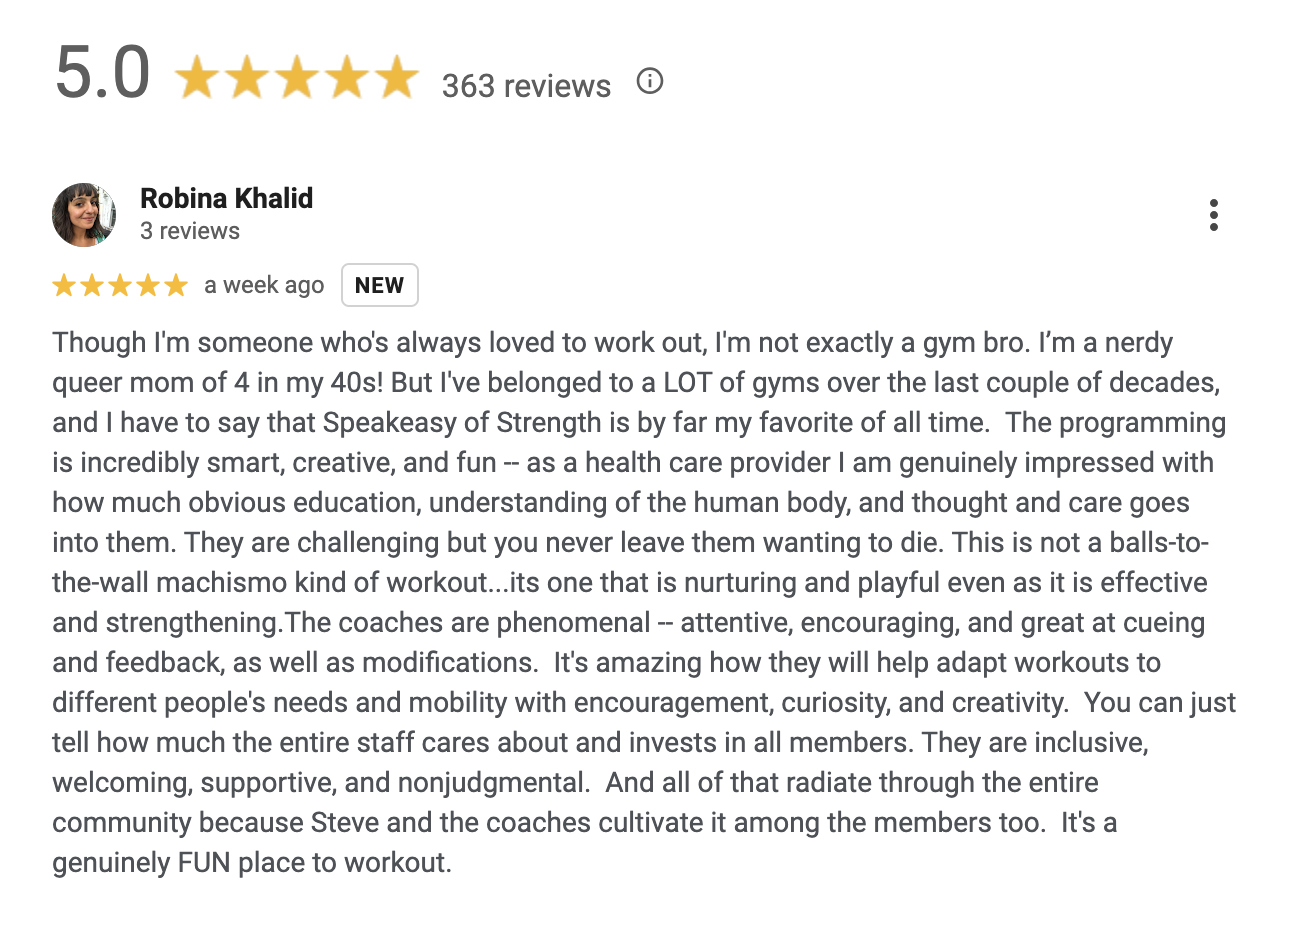This screenshot has height=928, width=1292.
Task: Click the 5.0 overall rating number
Action: pyautogui.click(x=102, y=74)
